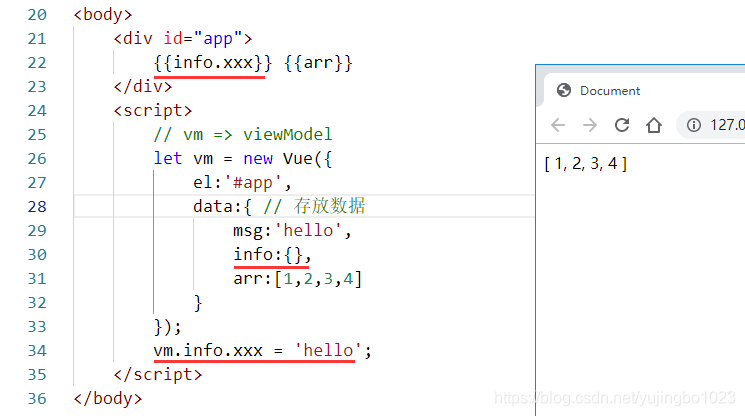745x416 pixels.
Task: Click the globe favicon on Document tab
Action: pyautogui.click(x=564, y=90)
